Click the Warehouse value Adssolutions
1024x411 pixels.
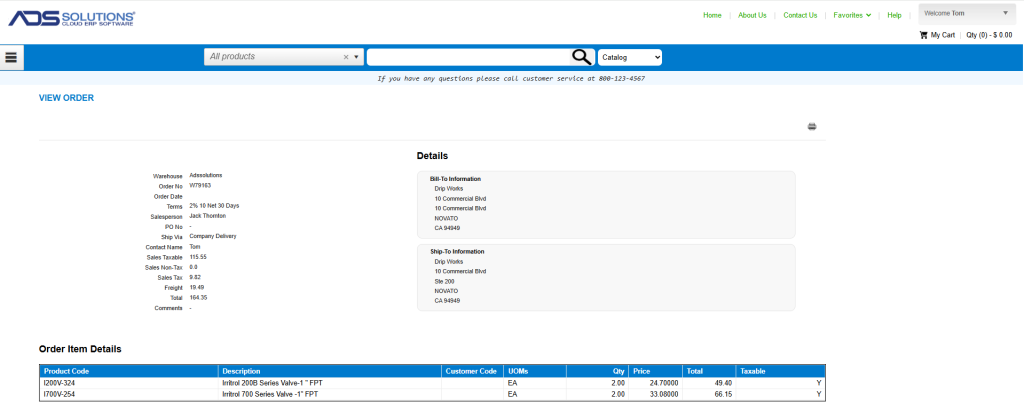pyautogui.click(x=206, y=175)
